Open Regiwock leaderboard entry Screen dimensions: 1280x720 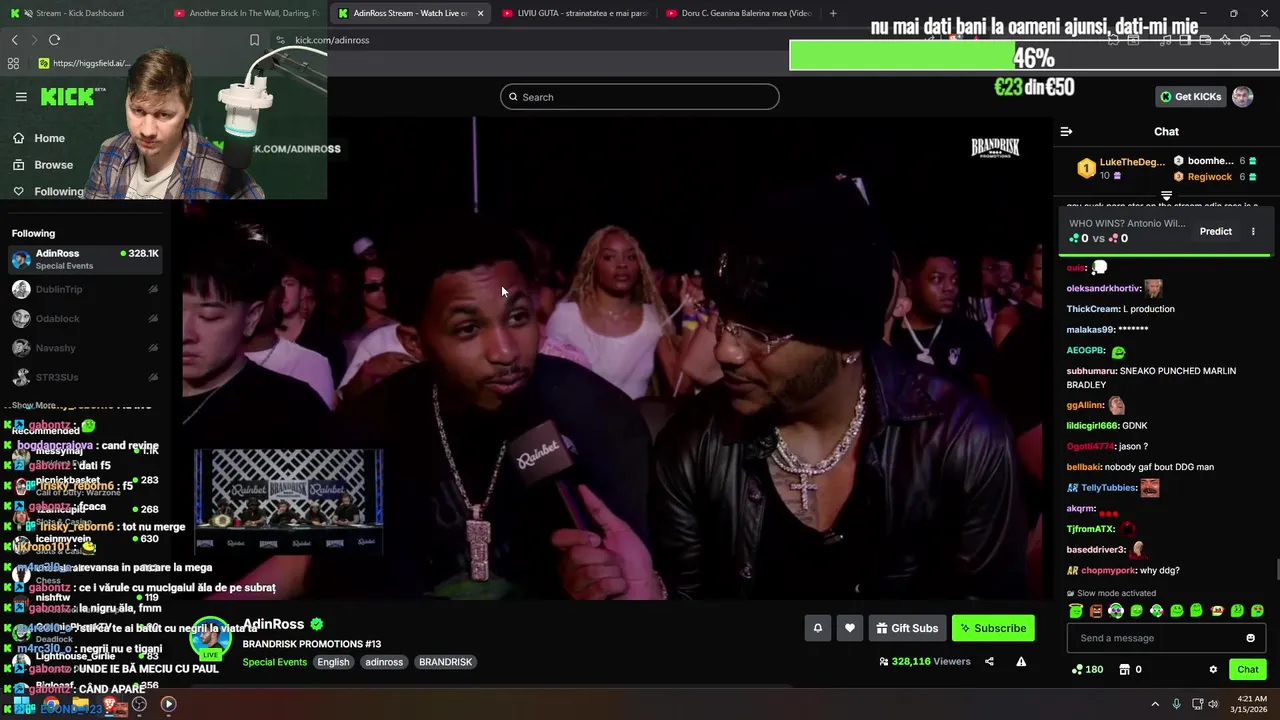coord(1214,177)
